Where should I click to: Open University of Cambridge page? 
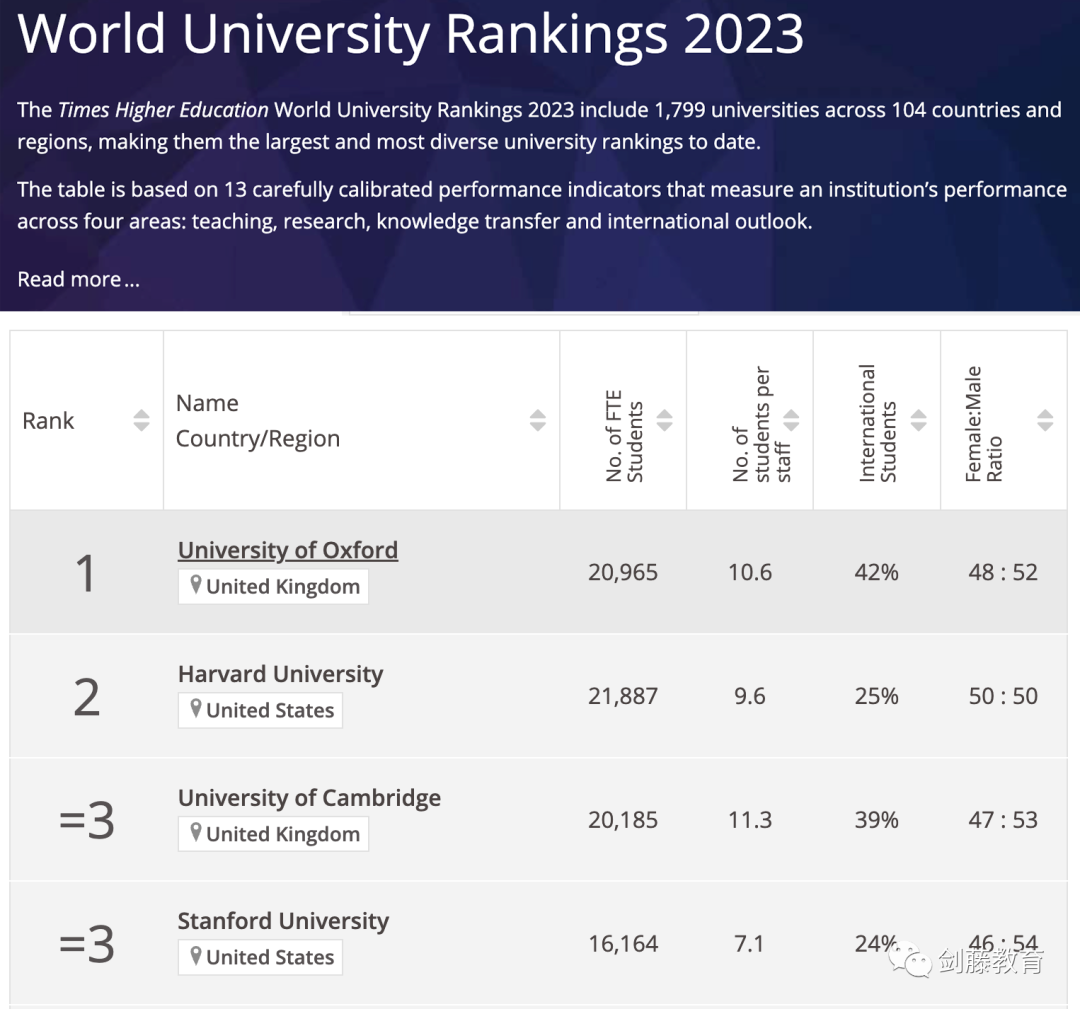309,798
